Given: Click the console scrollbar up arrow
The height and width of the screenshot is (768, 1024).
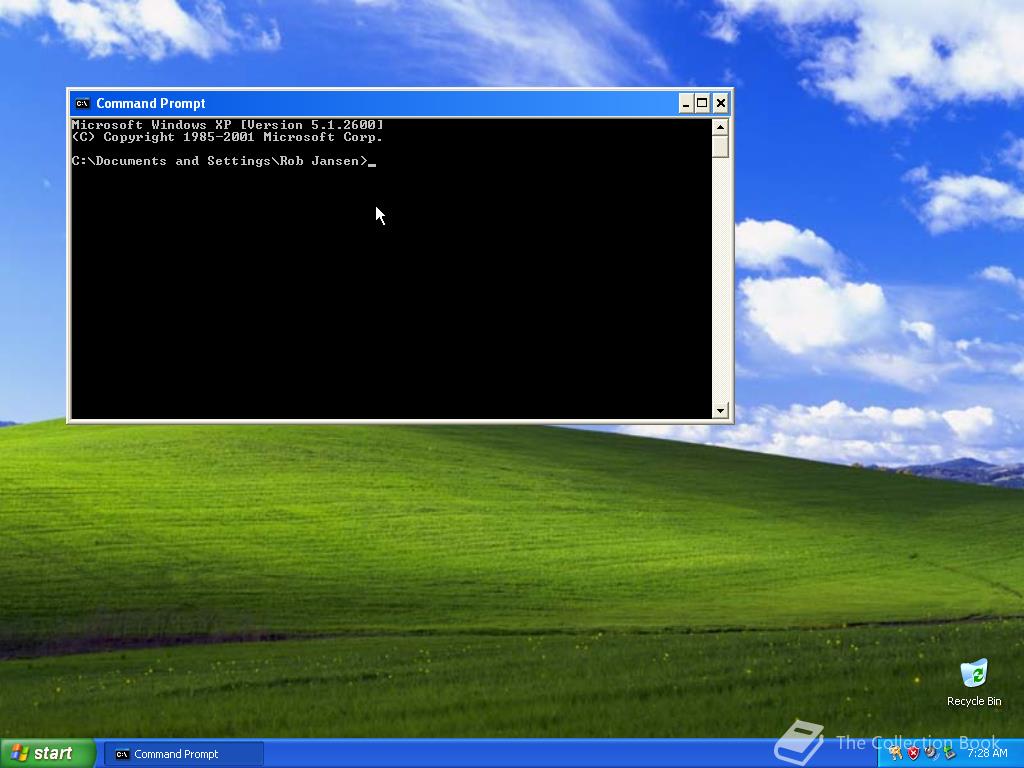Looking at the screenshot, I should click(x=720, y=127).
